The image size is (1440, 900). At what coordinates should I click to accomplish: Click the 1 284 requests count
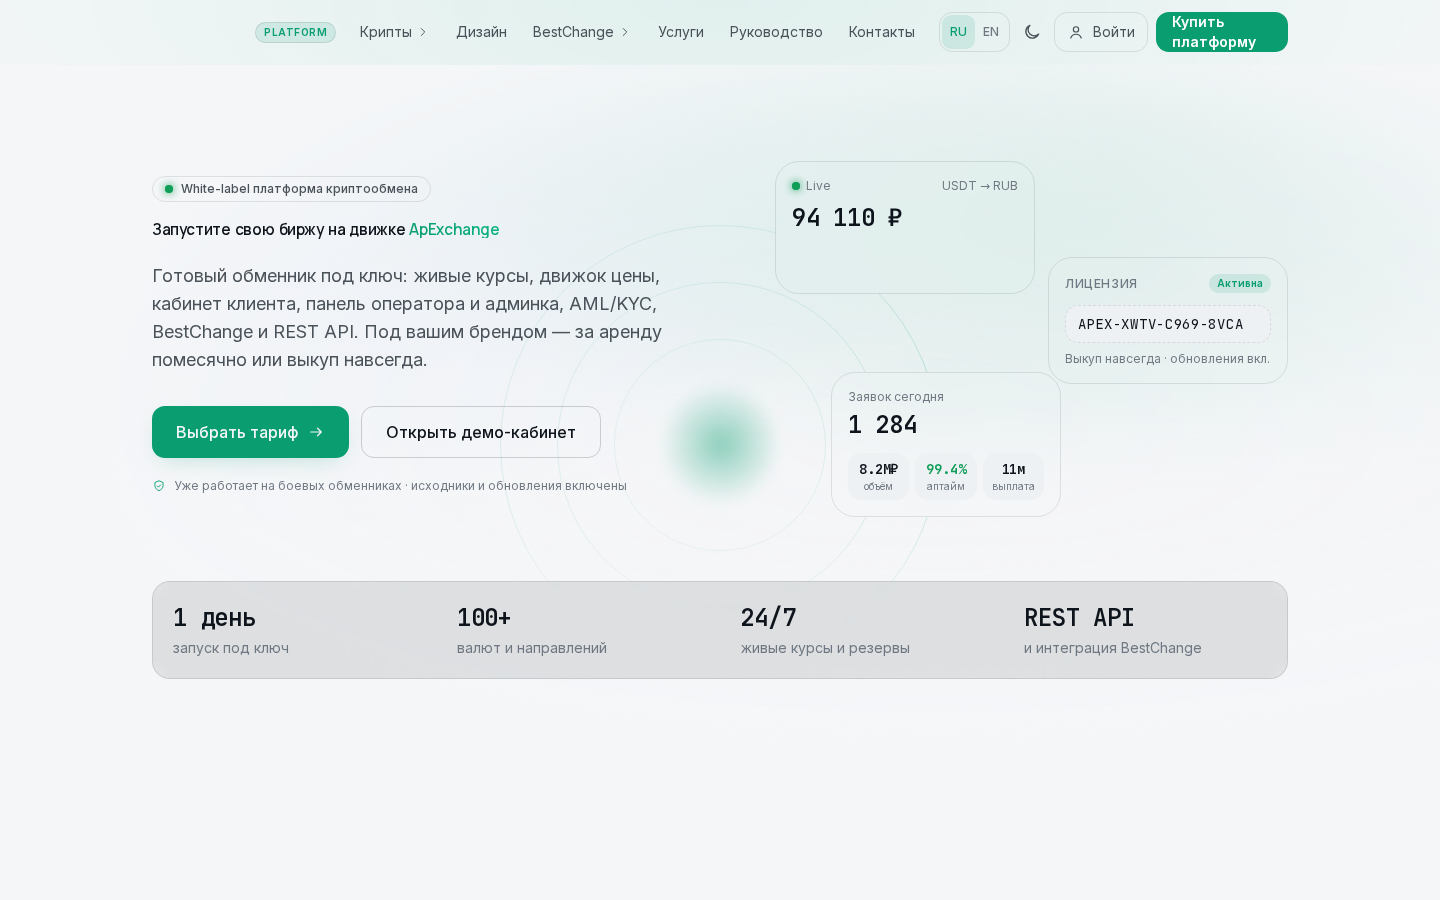click(883, 424)
